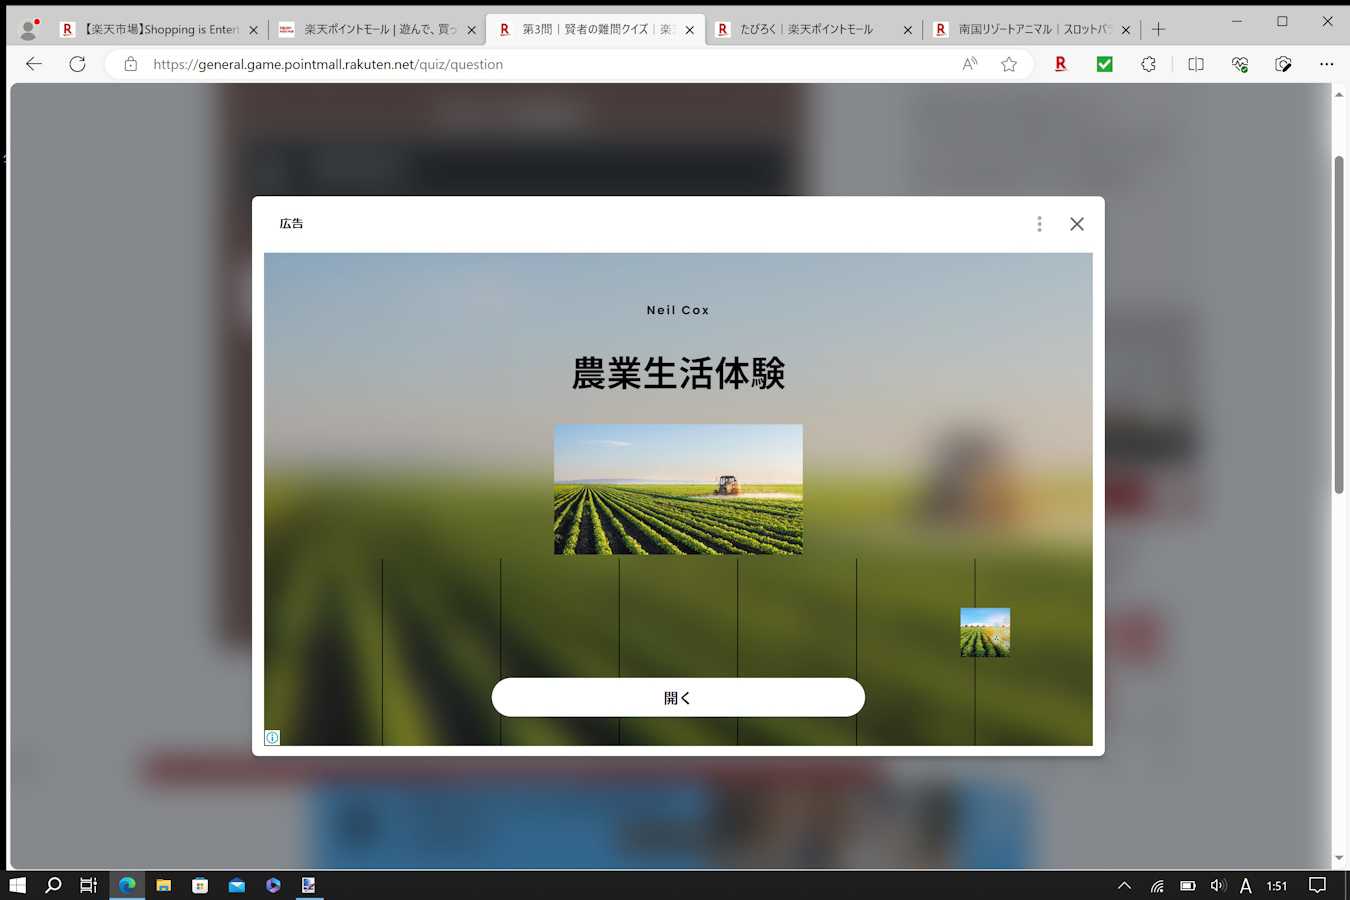Image resolution: width=1350 pixels, height=900 pixels.
Task: Open the ad options three-dot menu
Action: 1039,224
